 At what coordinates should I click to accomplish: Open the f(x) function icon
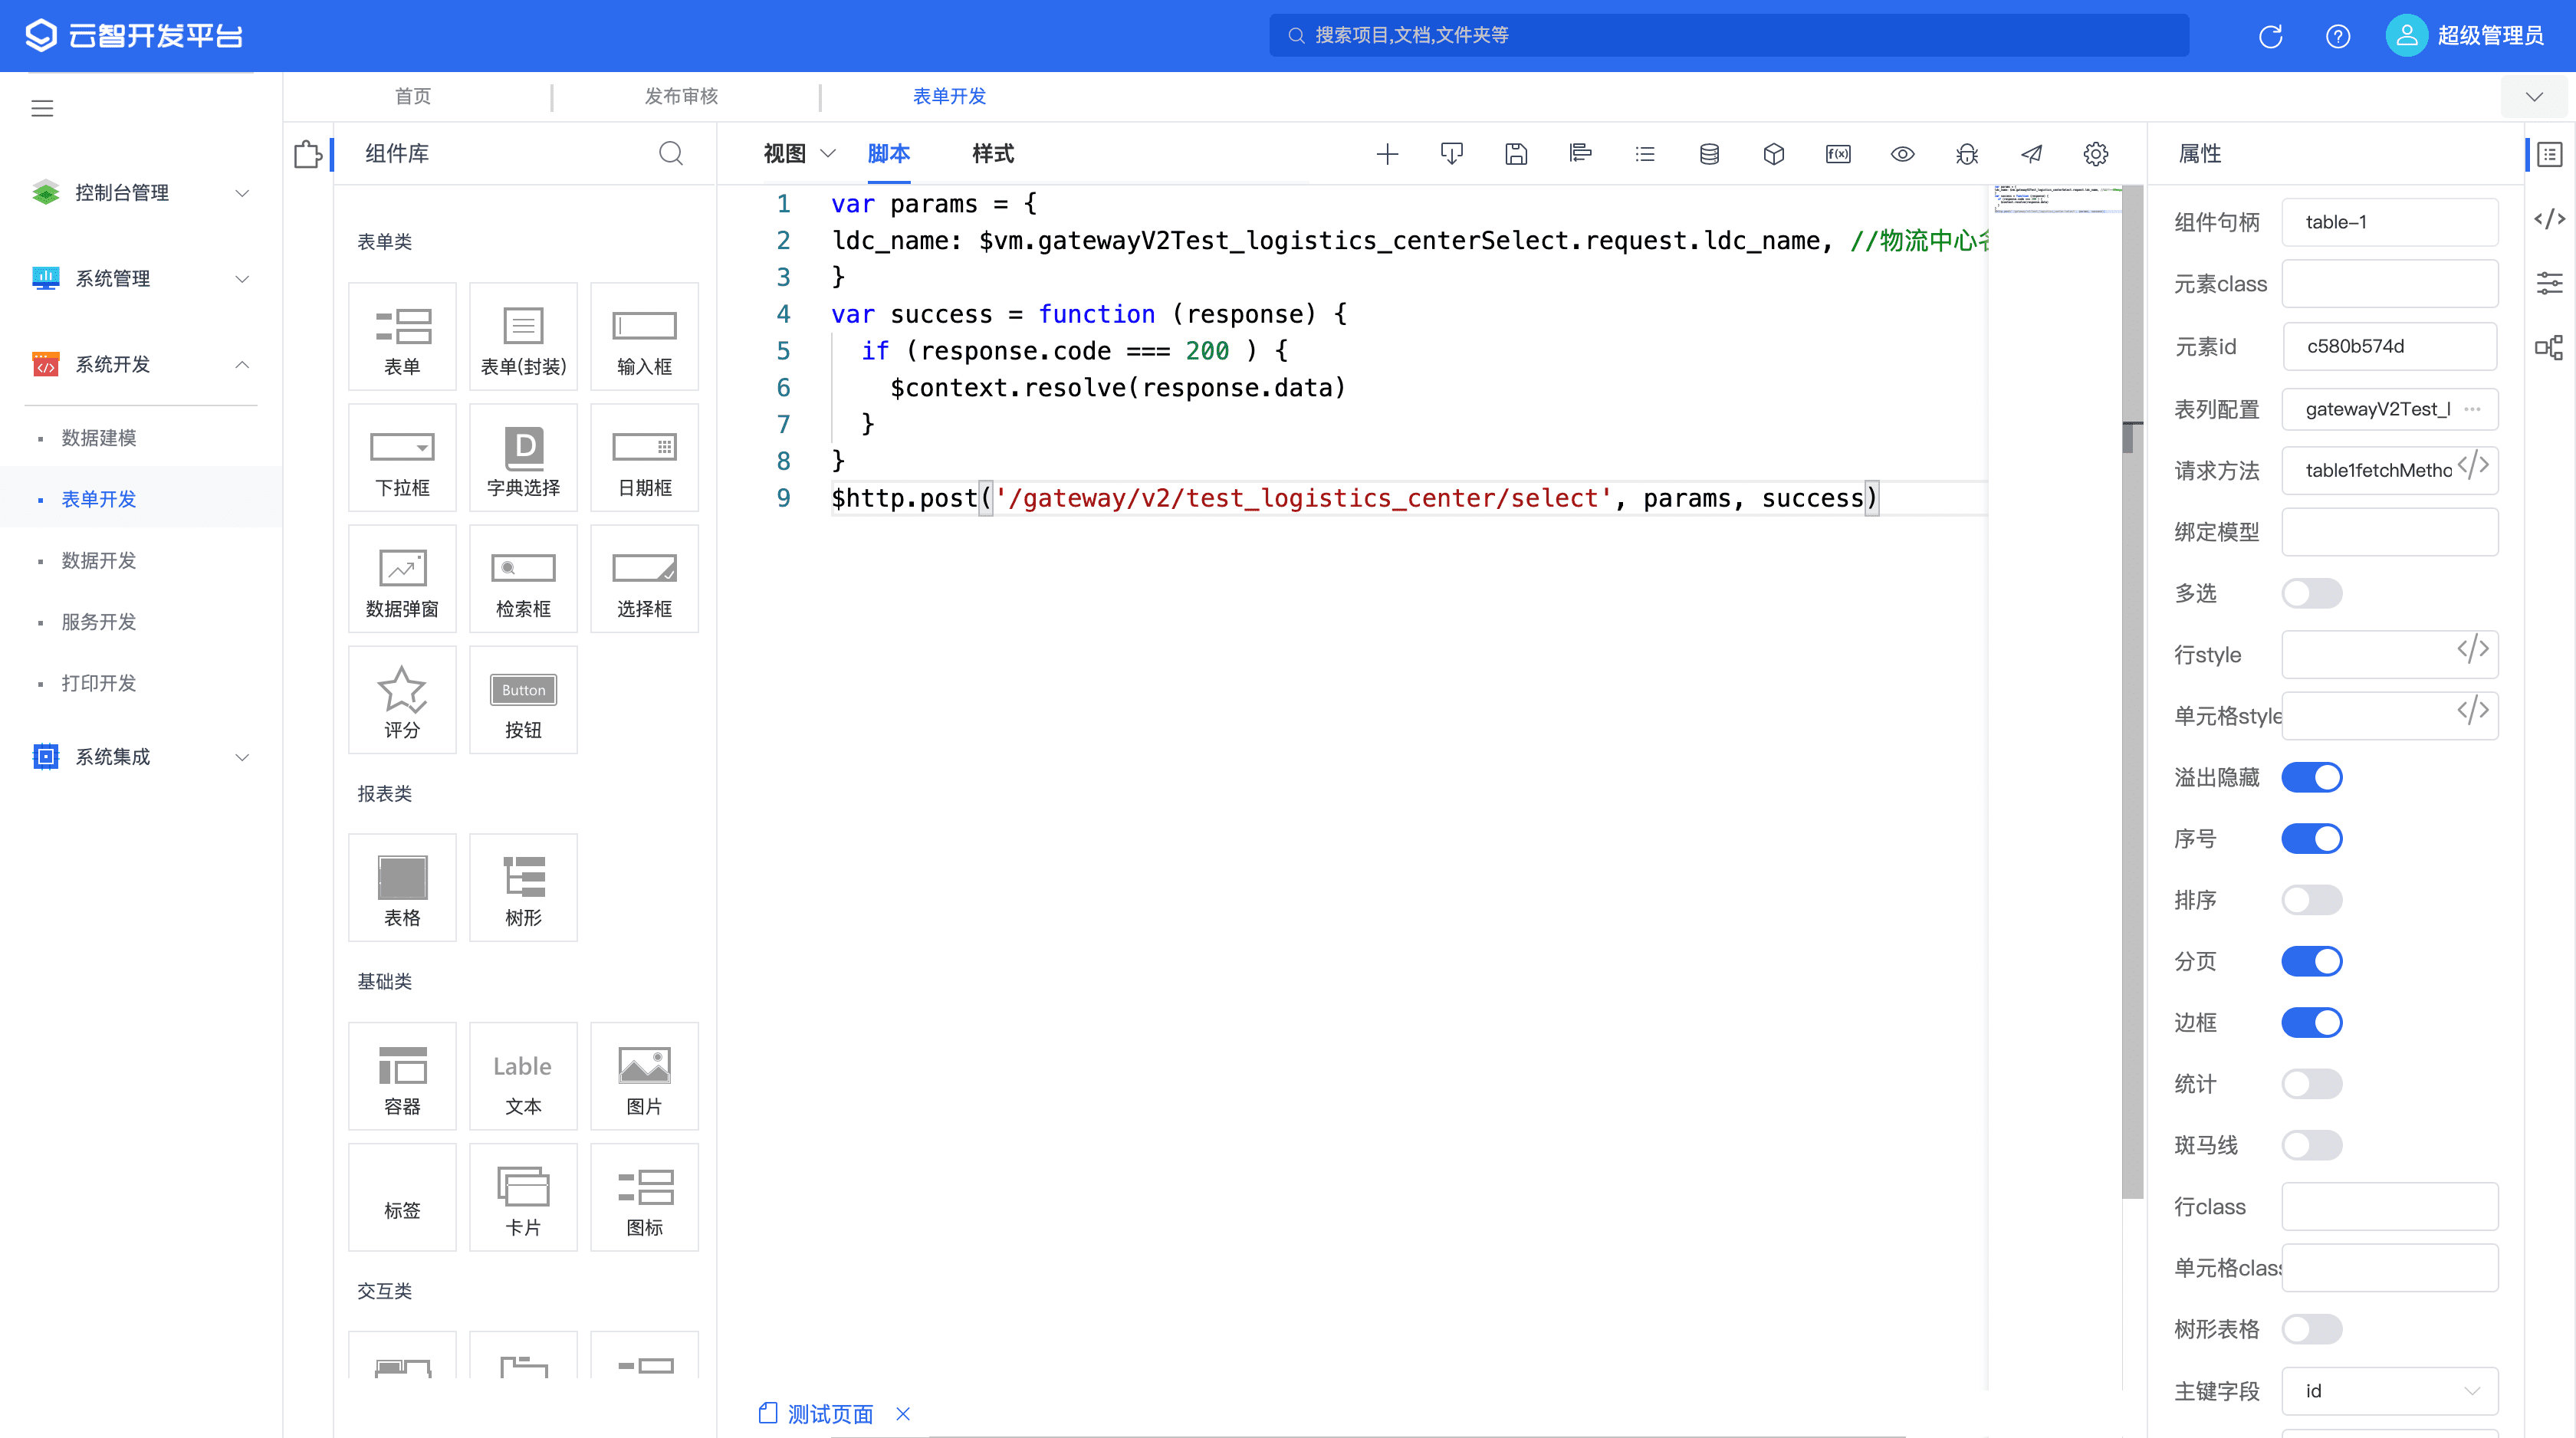point(1838,154)
